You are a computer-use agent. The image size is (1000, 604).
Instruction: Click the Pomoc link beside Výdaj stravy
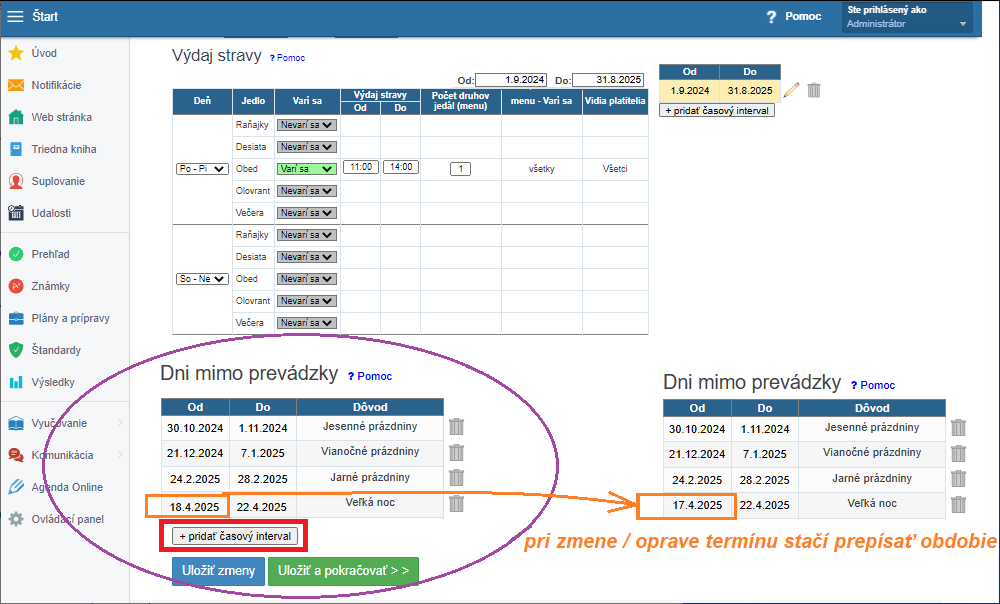click(x=287, y=58)
